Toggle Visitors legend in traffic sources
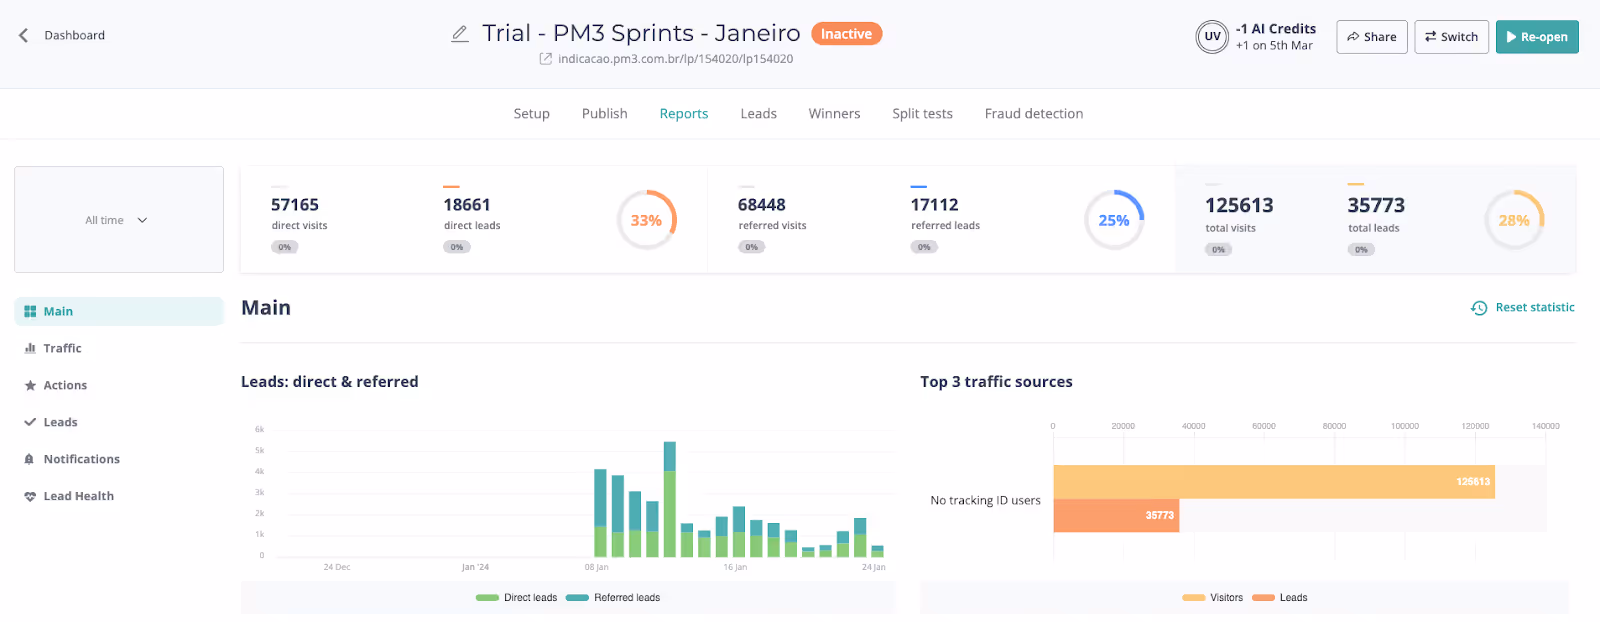The width and height of the screenshot is (1600, 622). tap(1213, 598)
